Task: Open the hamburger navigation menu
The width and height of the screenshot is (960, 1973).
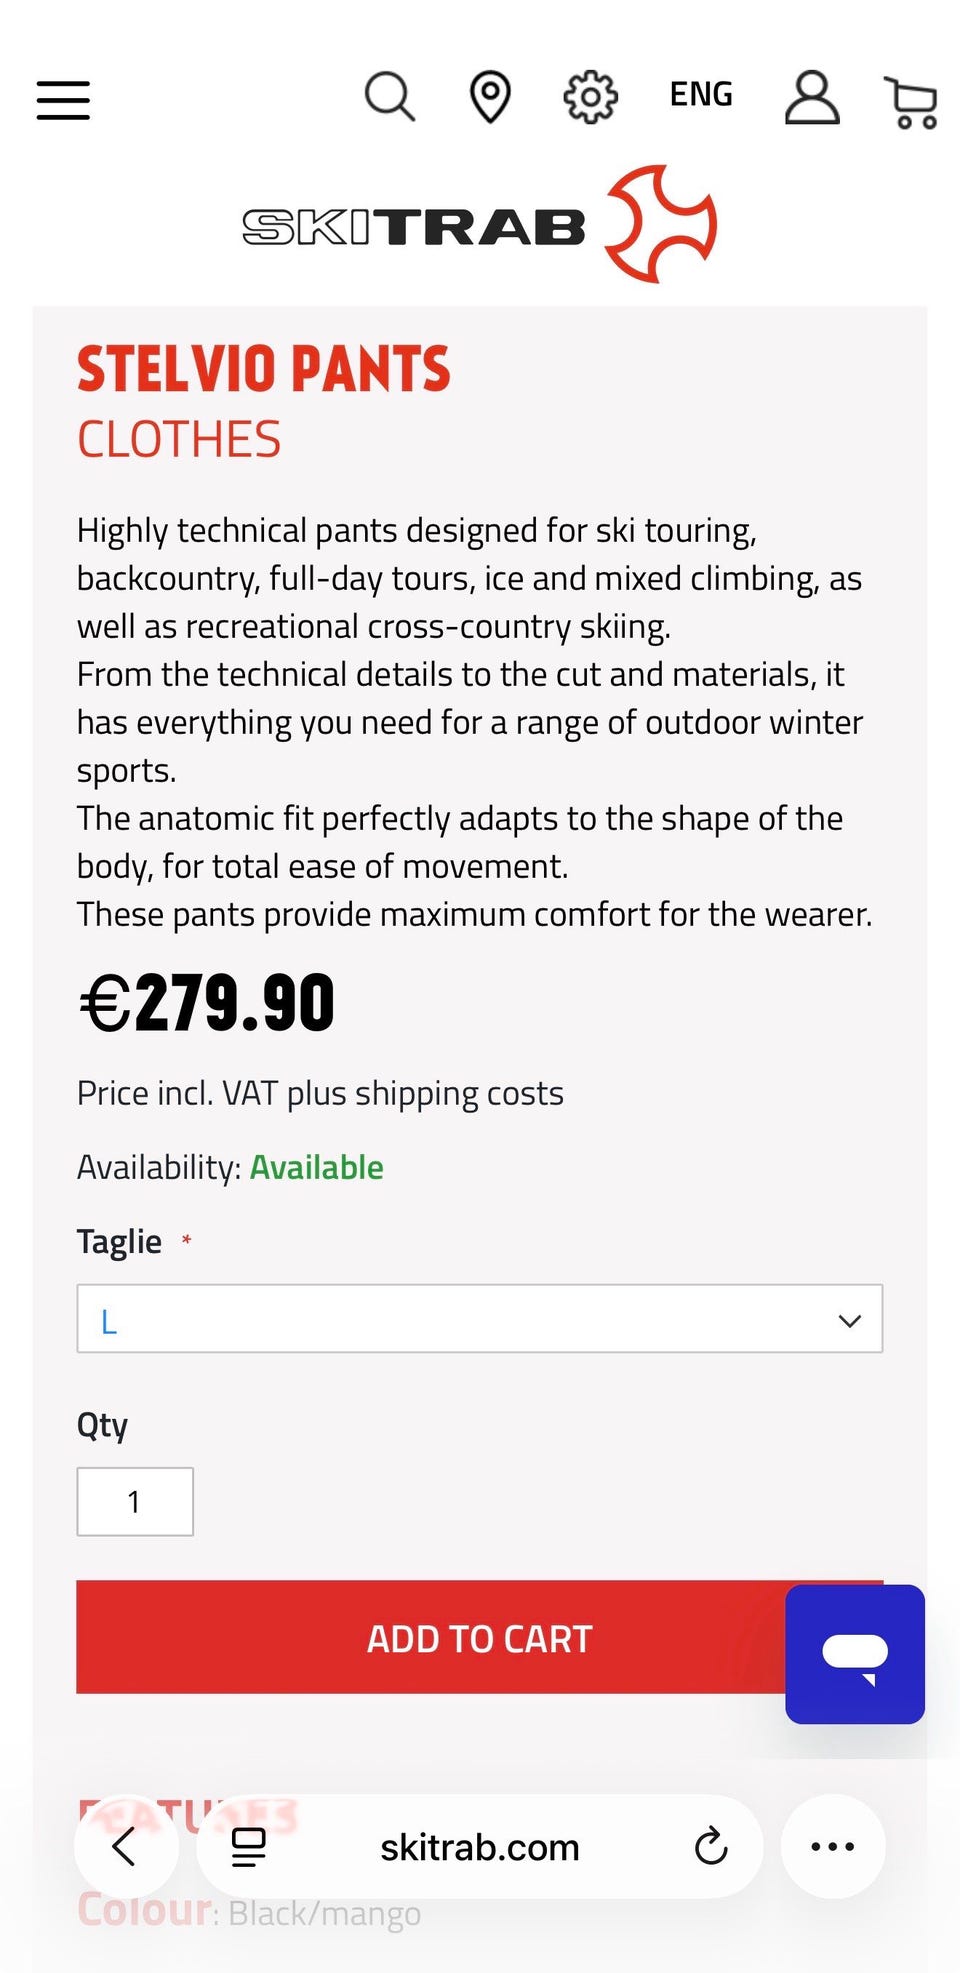Action: 63,100
